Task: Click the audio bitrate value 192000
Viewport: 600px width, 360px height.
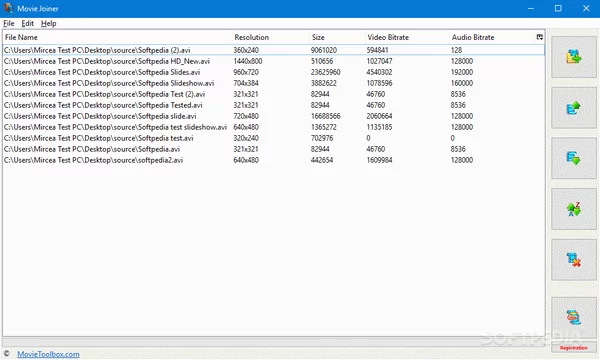Action: 462,72
